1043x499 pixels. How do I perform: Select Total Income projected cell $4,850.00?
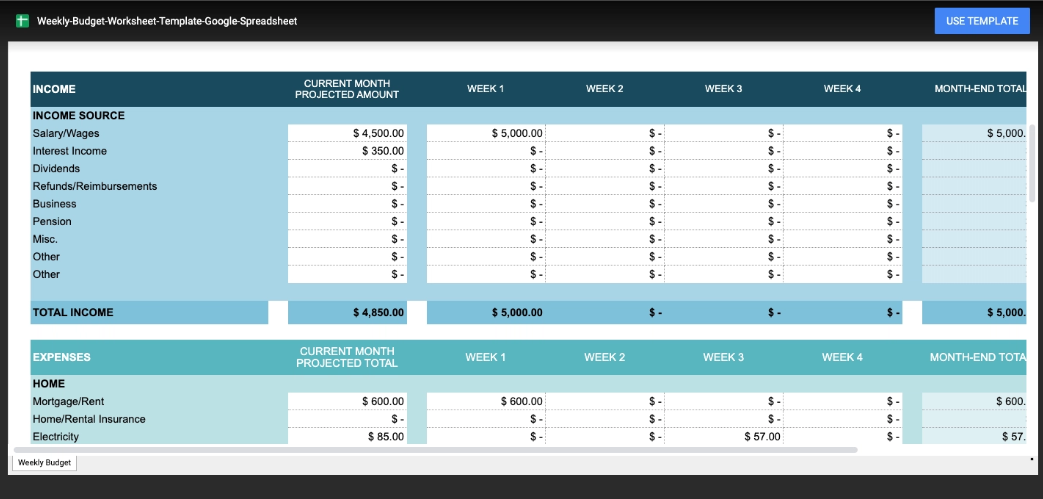tap(347, 312)
